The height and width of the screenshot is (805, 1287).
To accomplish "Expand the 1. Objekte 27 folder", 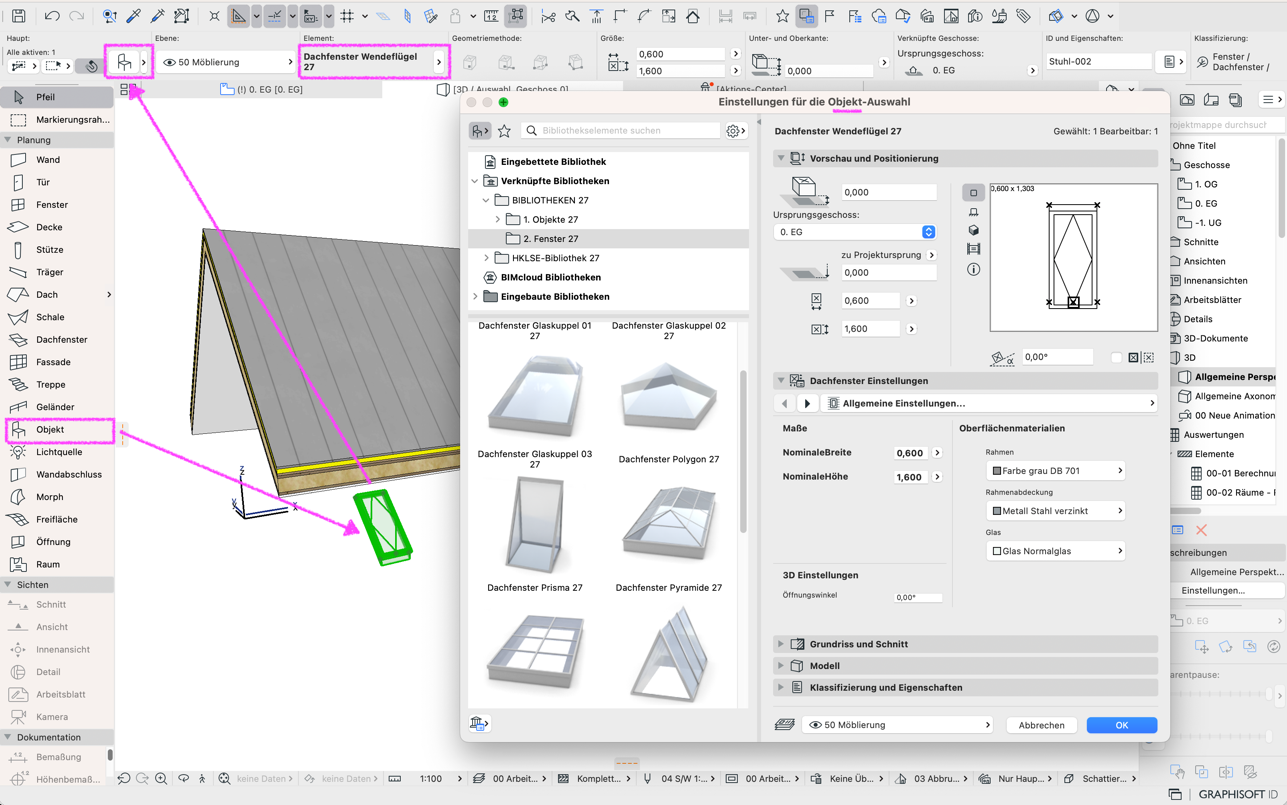I will click(498, 219).
